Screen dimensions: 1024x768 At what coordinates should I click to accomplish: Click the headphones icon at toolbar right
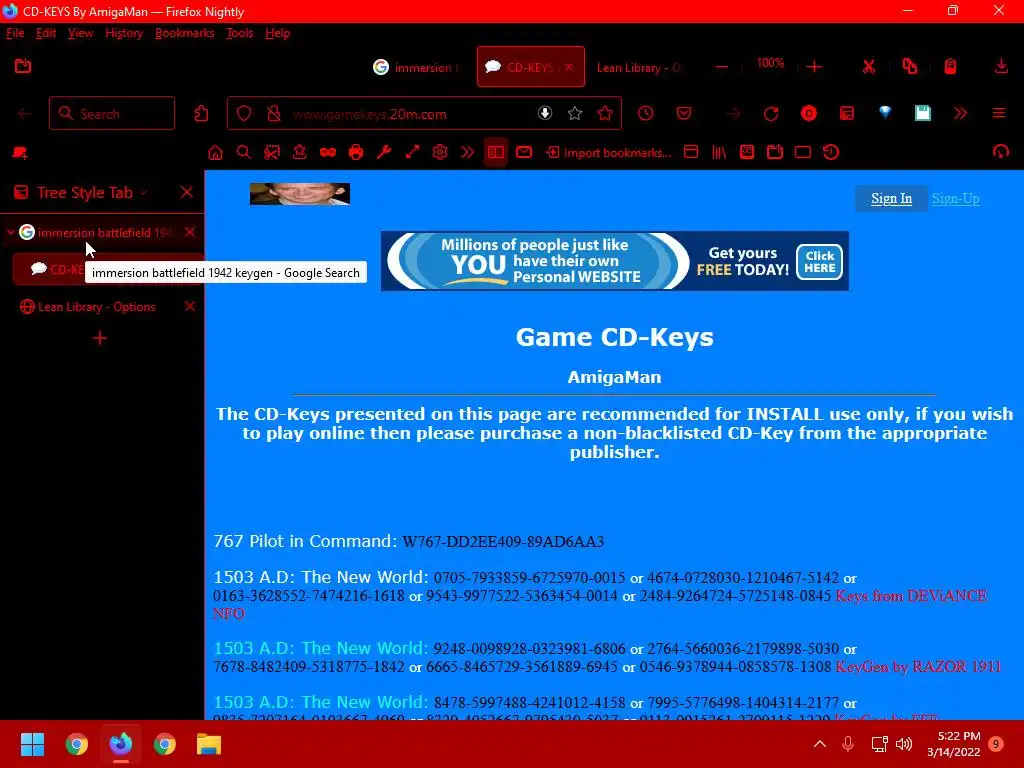point(1000,153)
